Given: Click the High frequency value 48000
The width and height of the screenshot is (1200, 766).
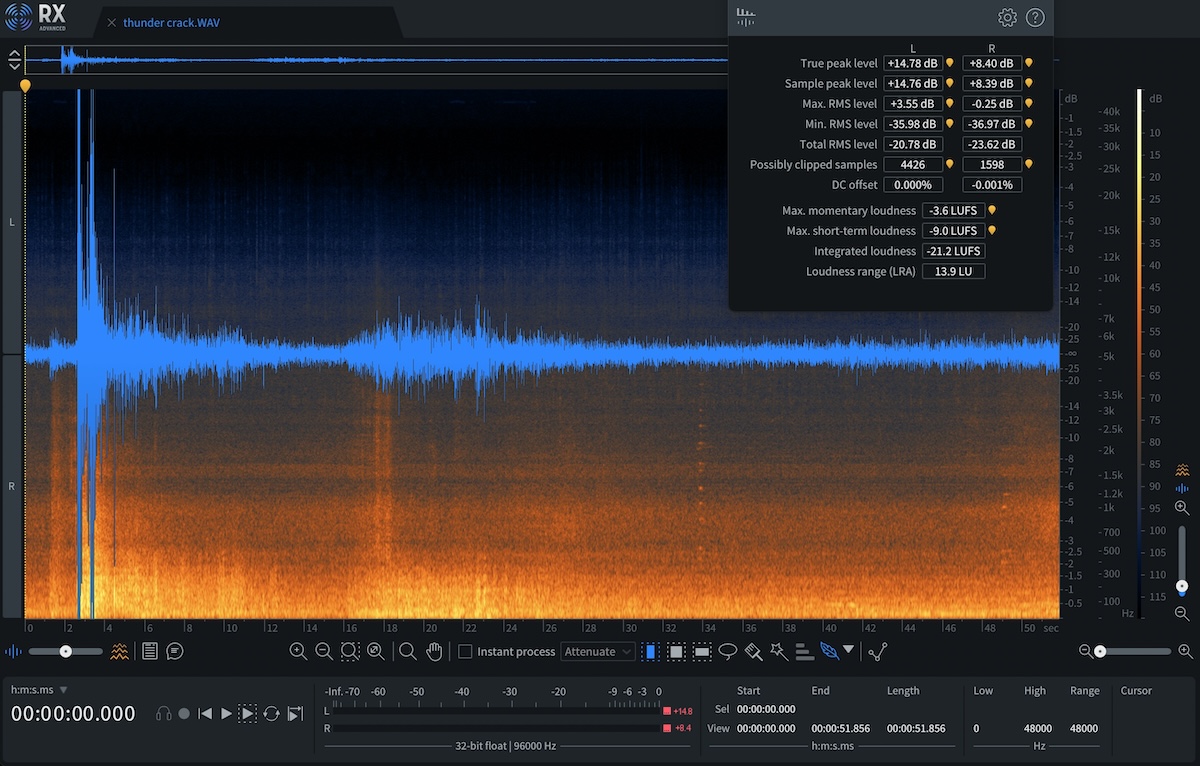Looking at the screenshot, I should point(1038,728).
